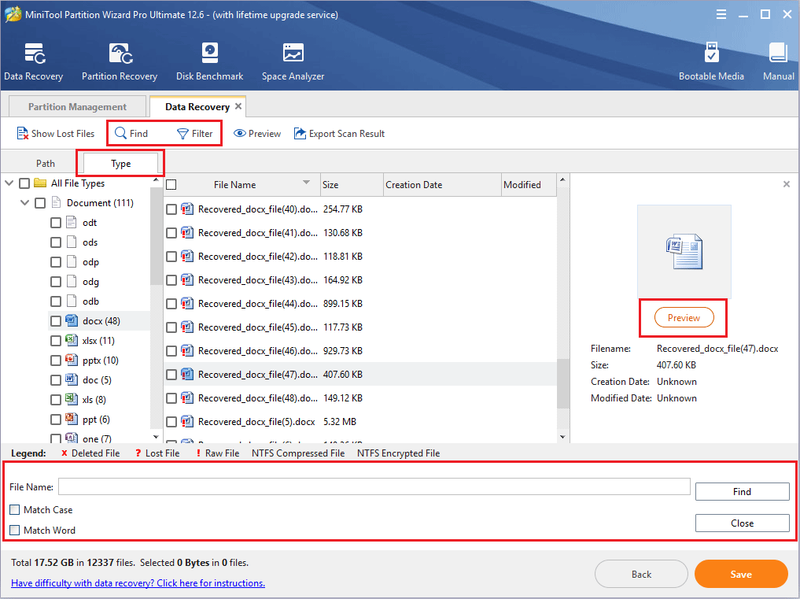The width and height of the screenshot is (800, 599).
Task: Open the Manual icon
Action: point(778,53)
